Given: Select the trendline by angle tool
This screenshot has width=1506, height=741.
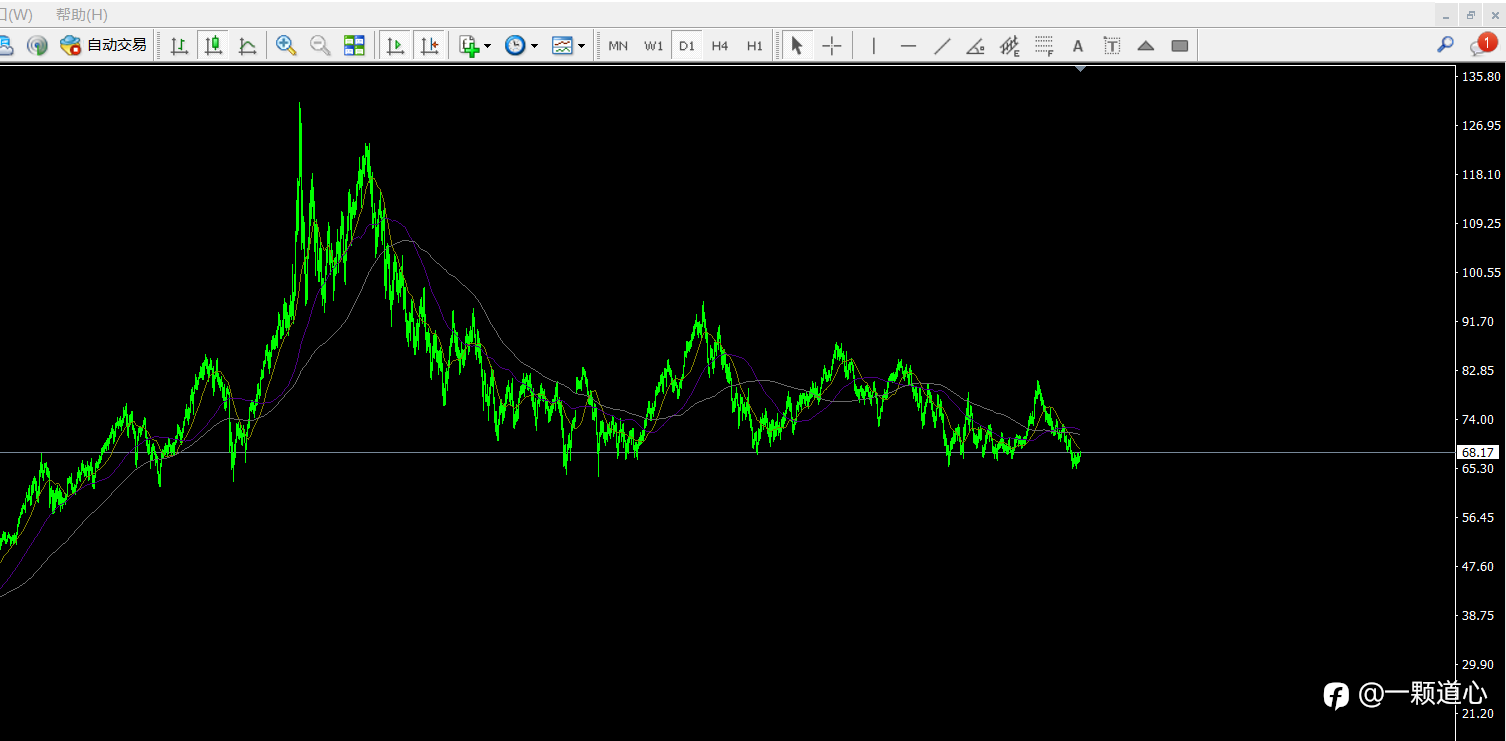Looking at the screenshot, I should pos(976,45).
